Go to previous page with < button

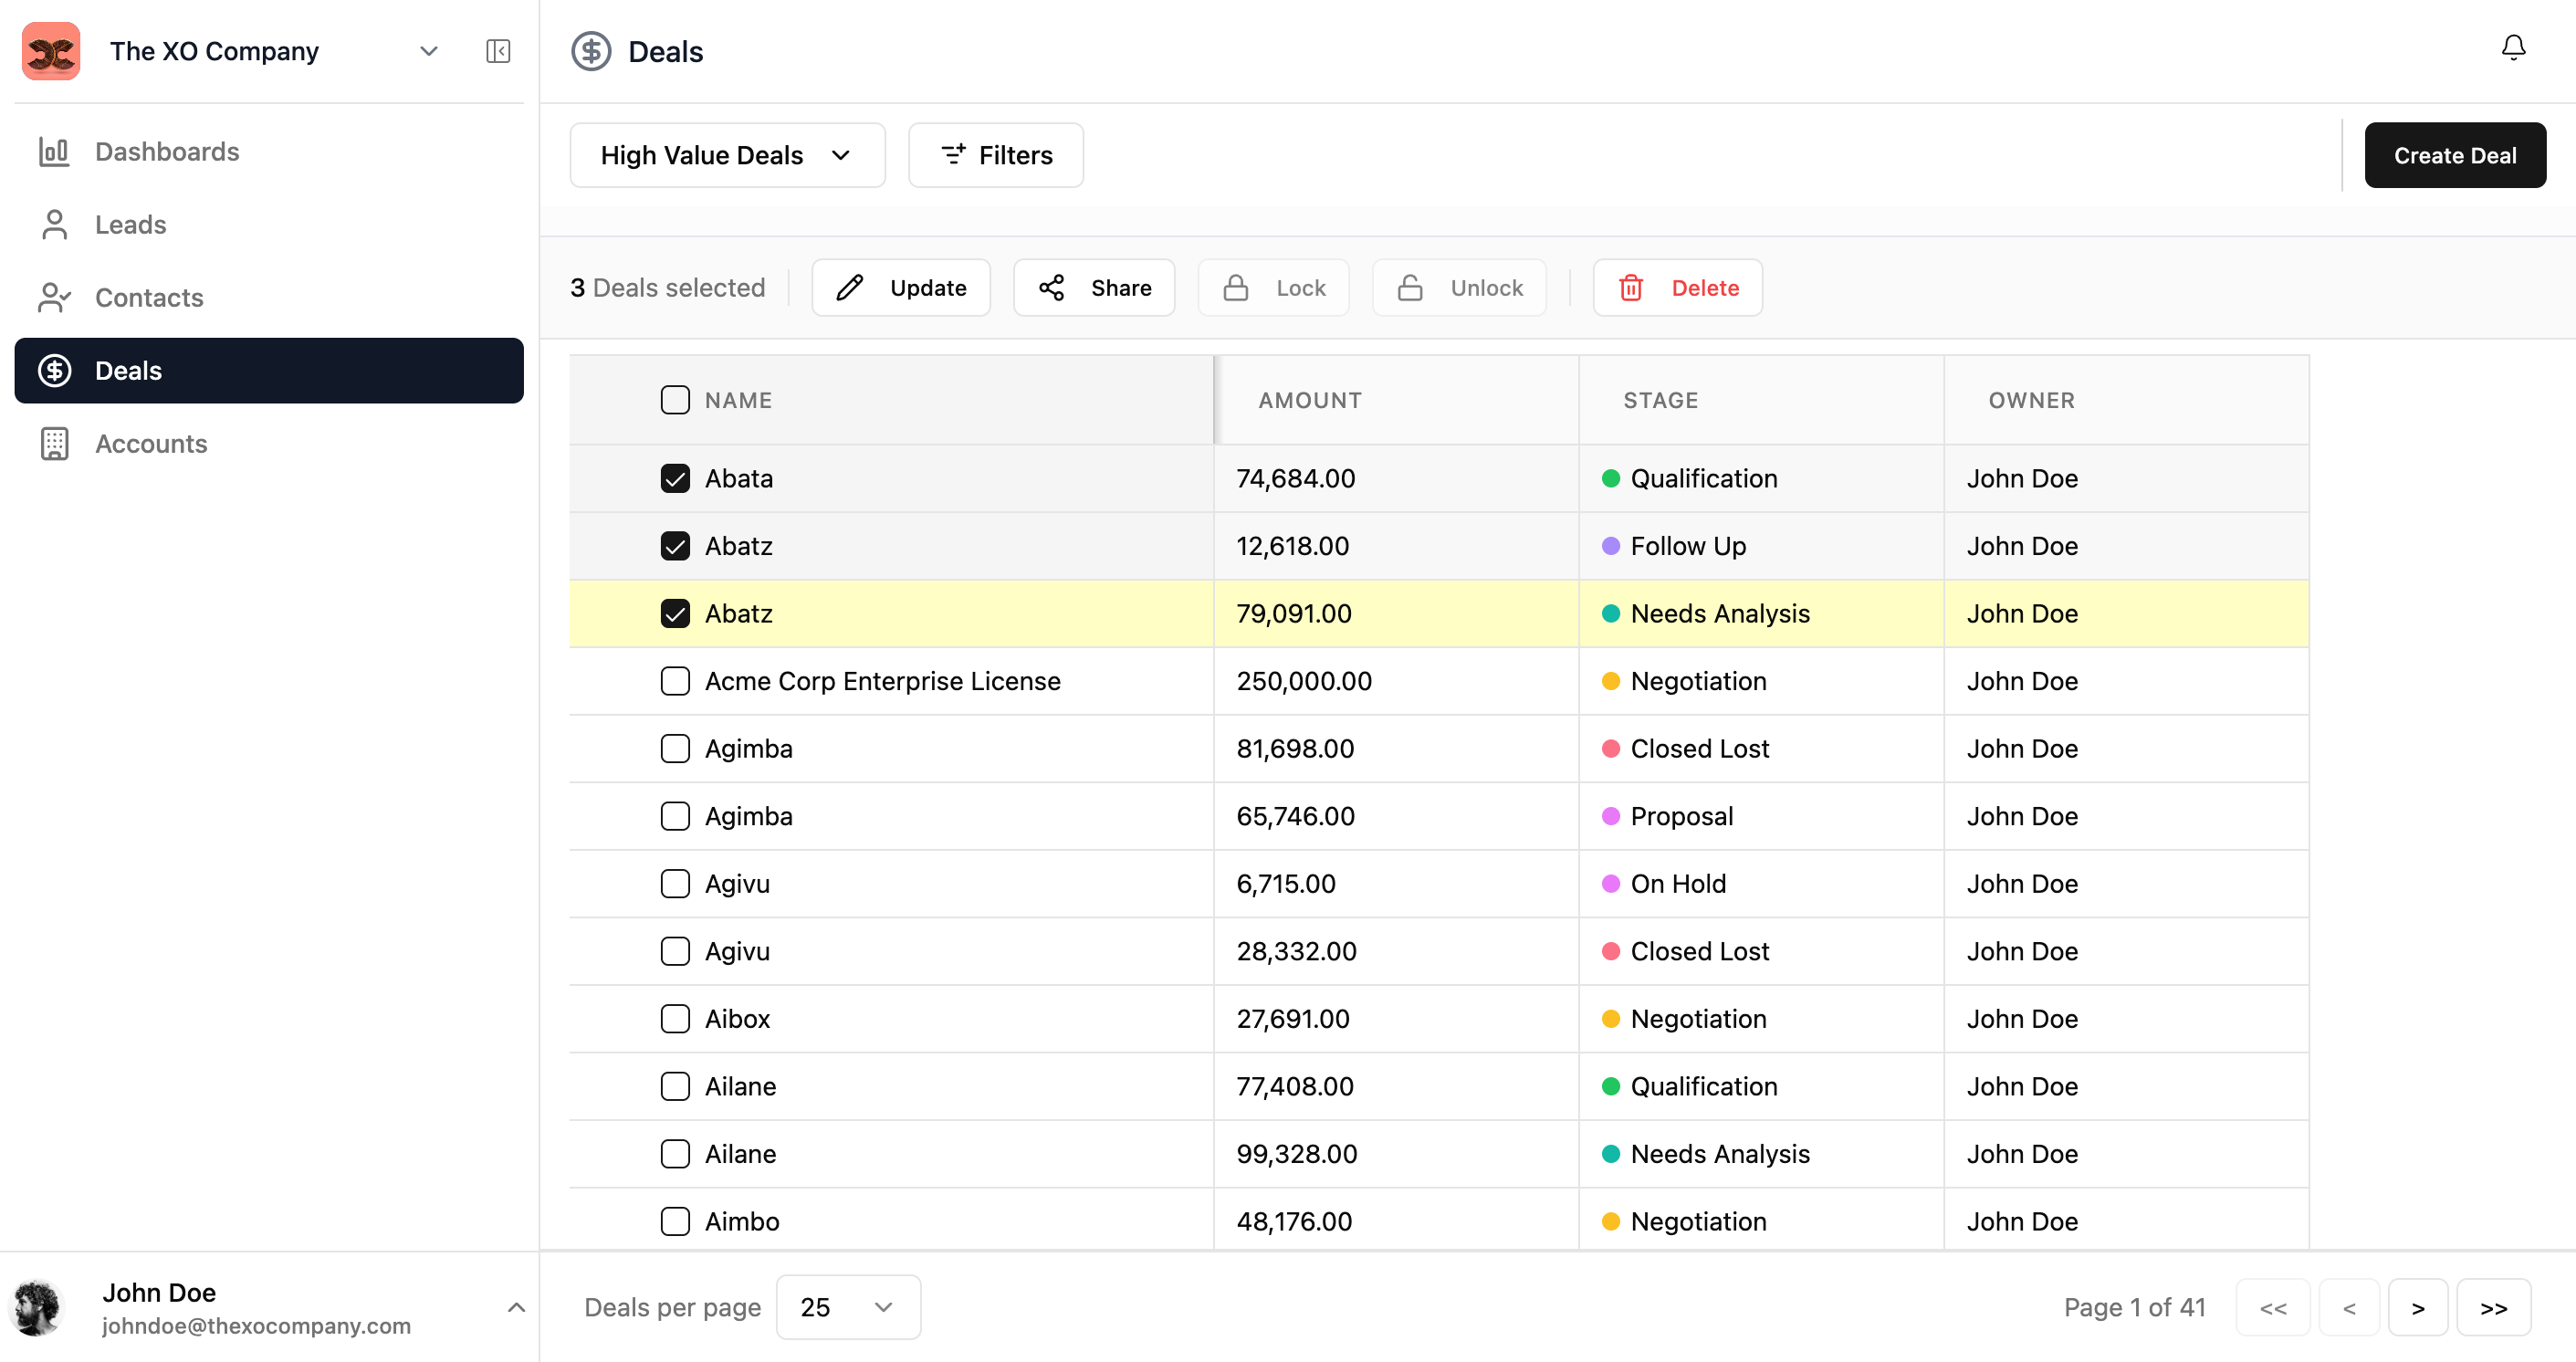pyautogui.click(x=2348, y=1307)
